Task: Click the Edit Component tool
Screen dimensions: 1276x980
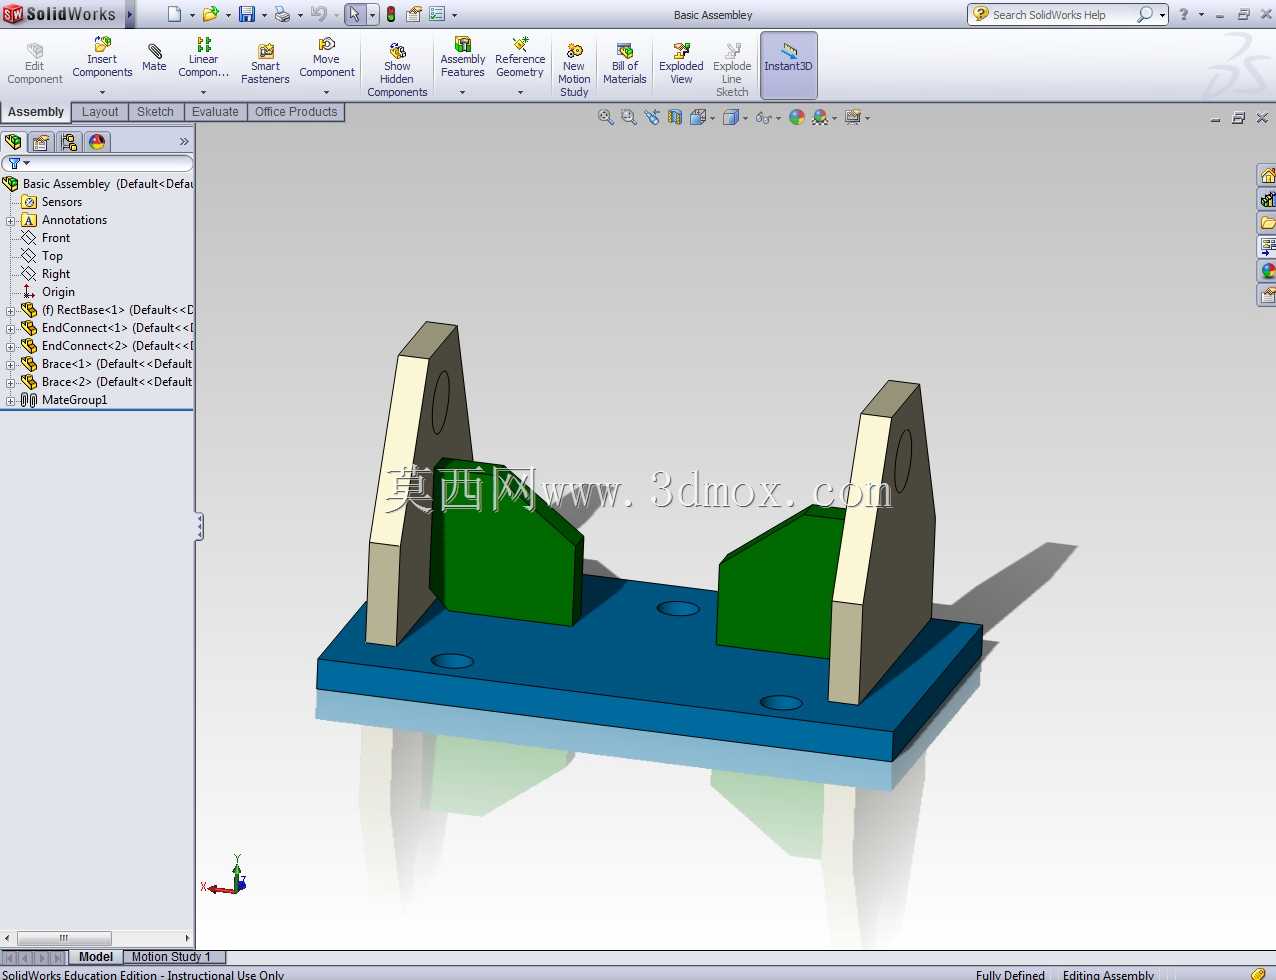Action: (35, 64)
